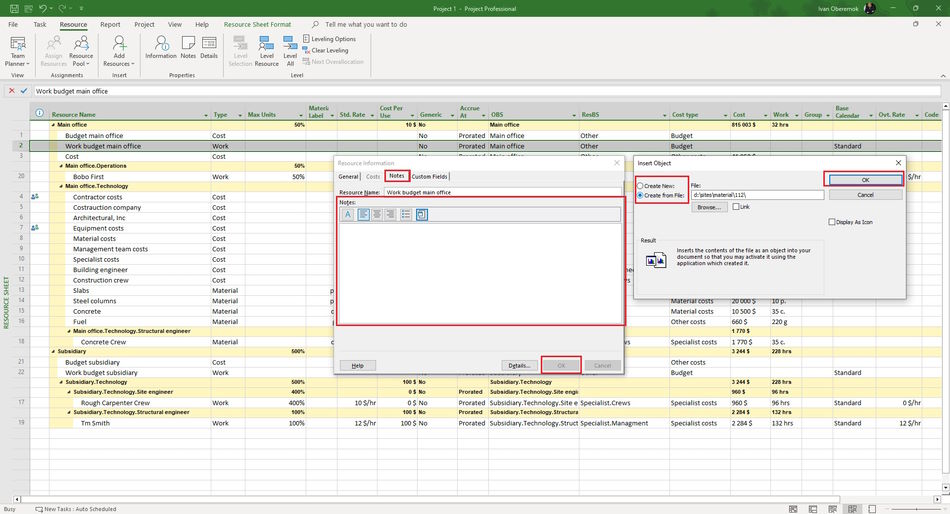Open the Resource Sheet Format tab
The width and height of the screenshot is (950, 514).
257,24
